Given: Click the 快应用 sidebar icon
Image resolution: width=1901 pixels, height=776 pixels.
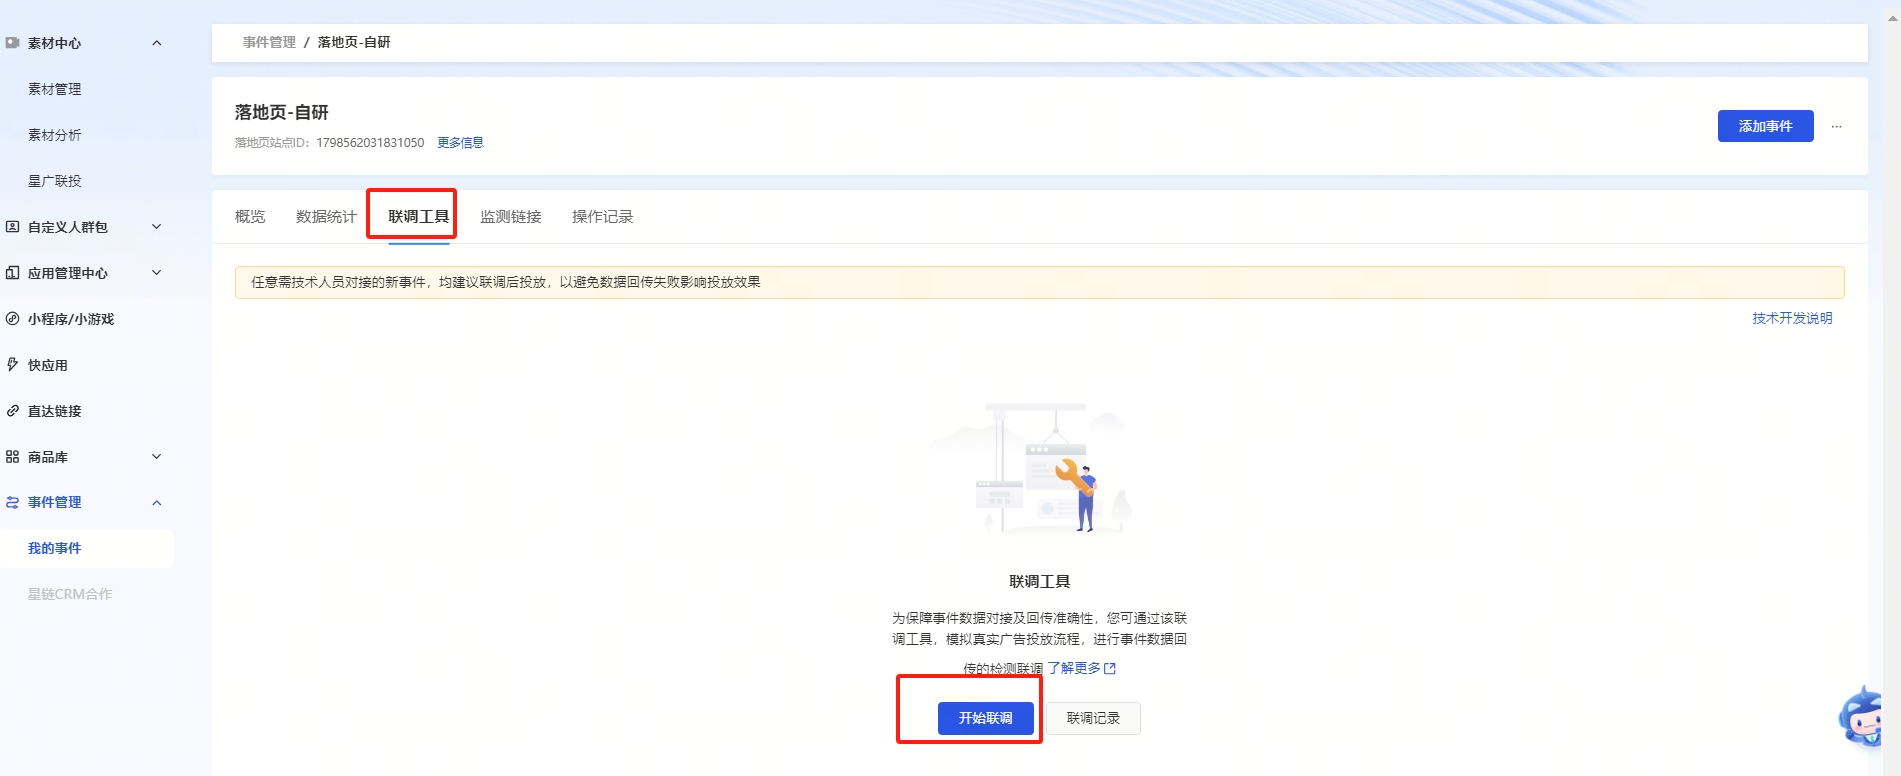Looking at the screenshot, I should coord(13,365).
